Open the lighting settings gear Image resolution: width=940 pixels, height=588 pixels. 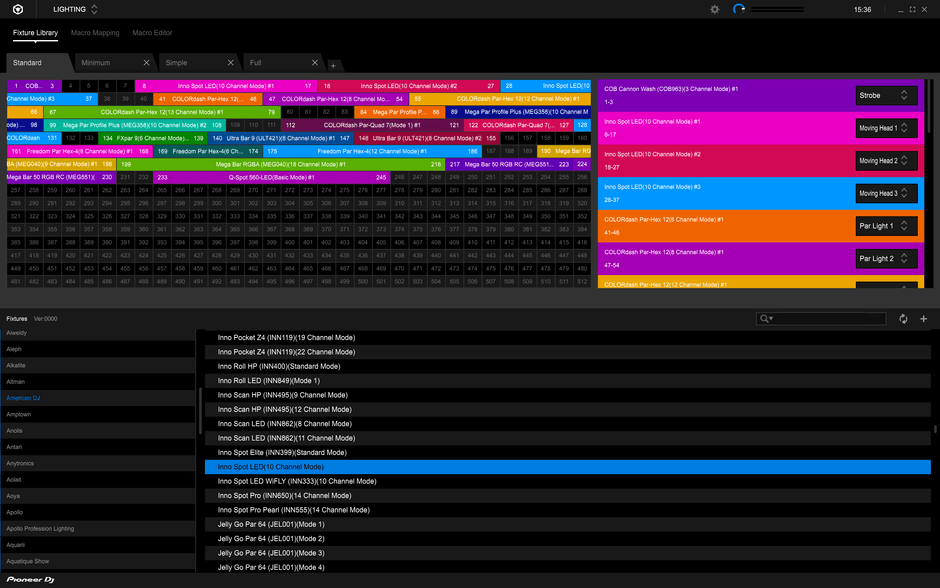click(714, 9)
